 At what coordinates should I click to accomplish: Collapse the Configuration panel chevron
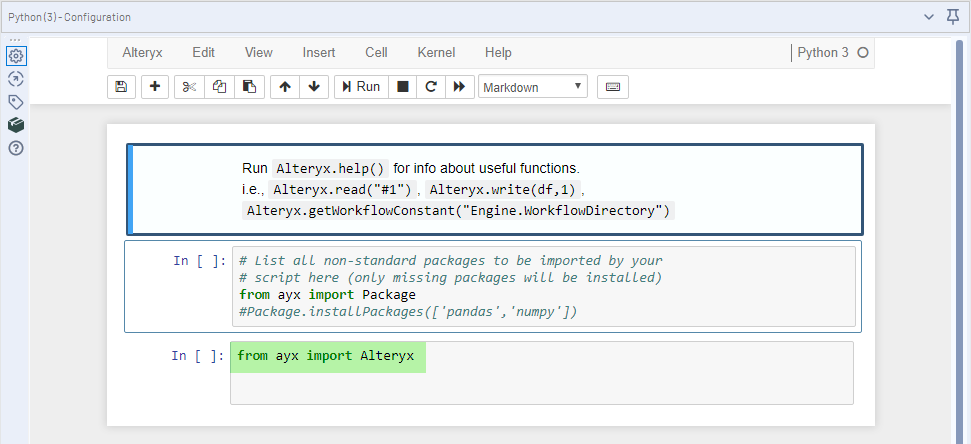(x=930, y=17)
